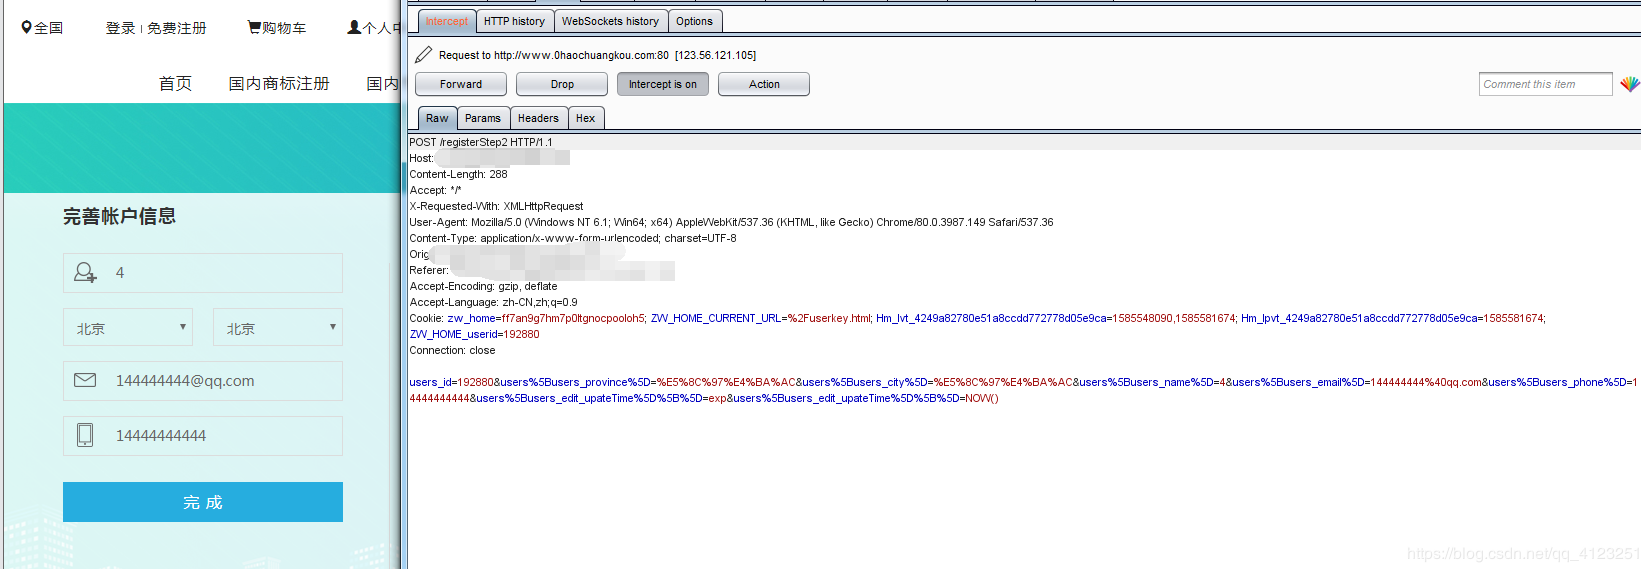This screenshot has width=1641, height=569.
Task: Click the email field 144444444@qq.com
Action: click(203, 380)
